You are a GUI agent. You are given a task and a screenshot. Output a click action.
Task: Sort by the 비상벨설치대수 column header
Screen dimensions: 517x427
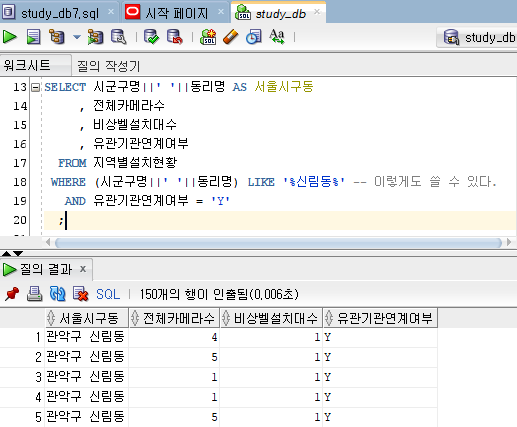click(271, 318)
